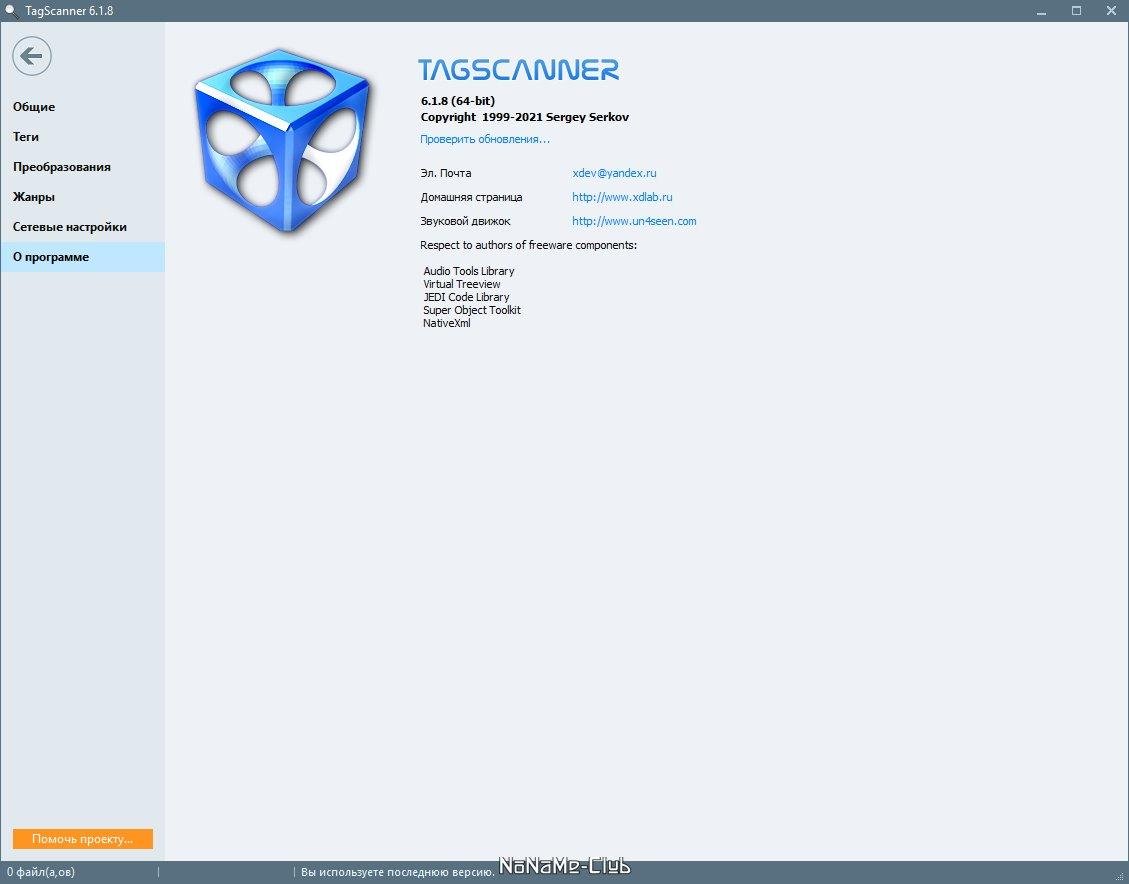Open the http://www.un4seen.com link
The height and width of the screenshot is (884, 1129).
tap(634, 221)
